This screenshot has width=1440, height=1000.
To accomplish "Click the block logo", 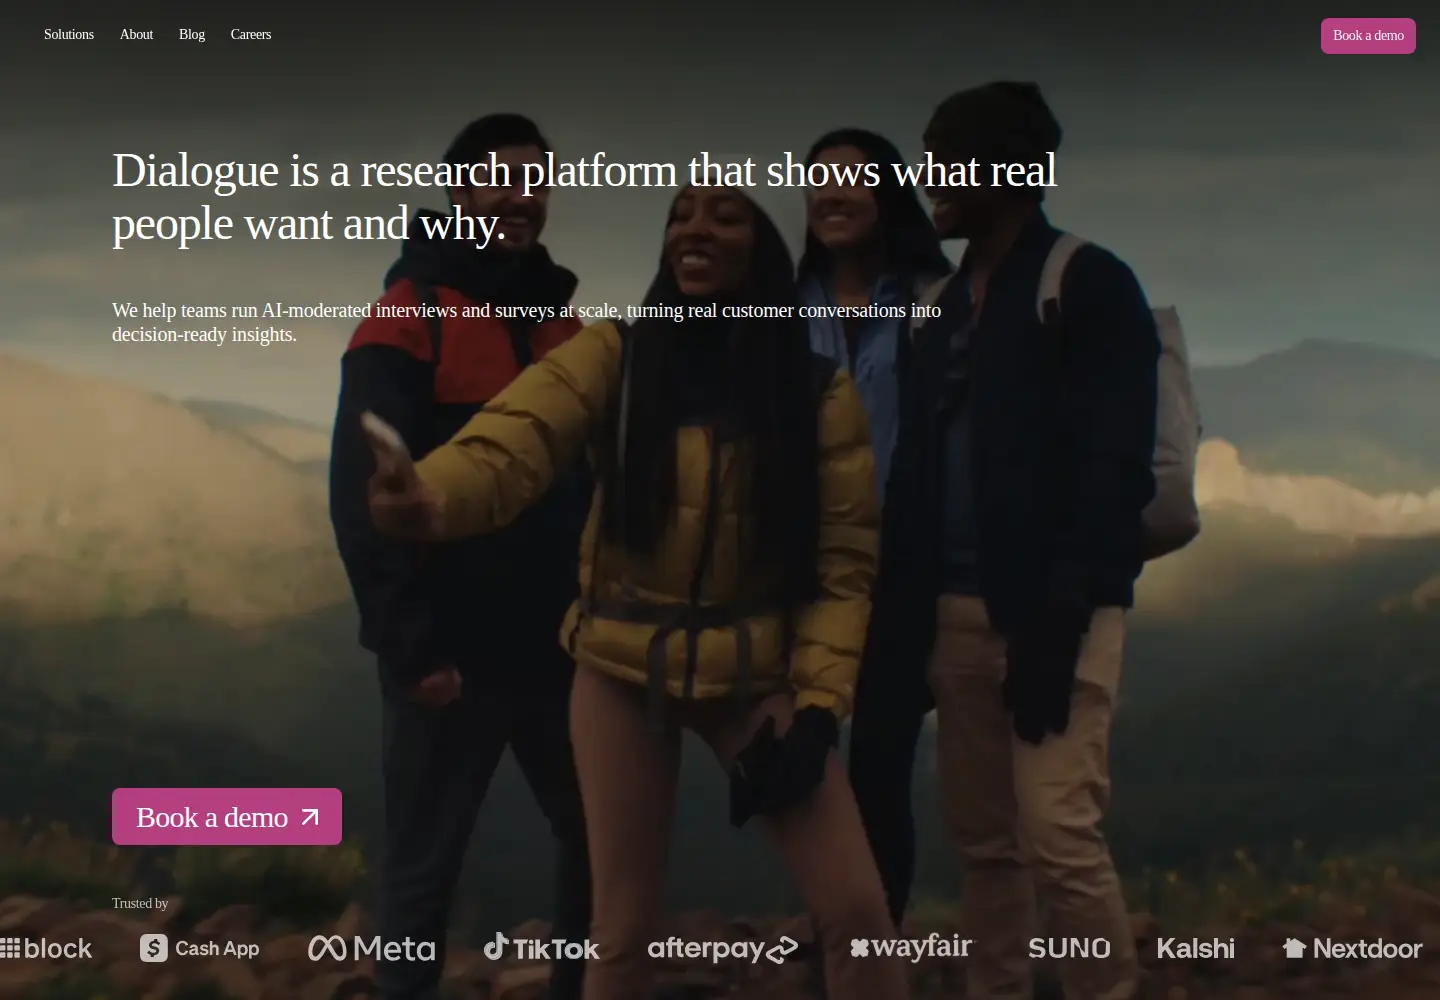I will click(46, 948).
